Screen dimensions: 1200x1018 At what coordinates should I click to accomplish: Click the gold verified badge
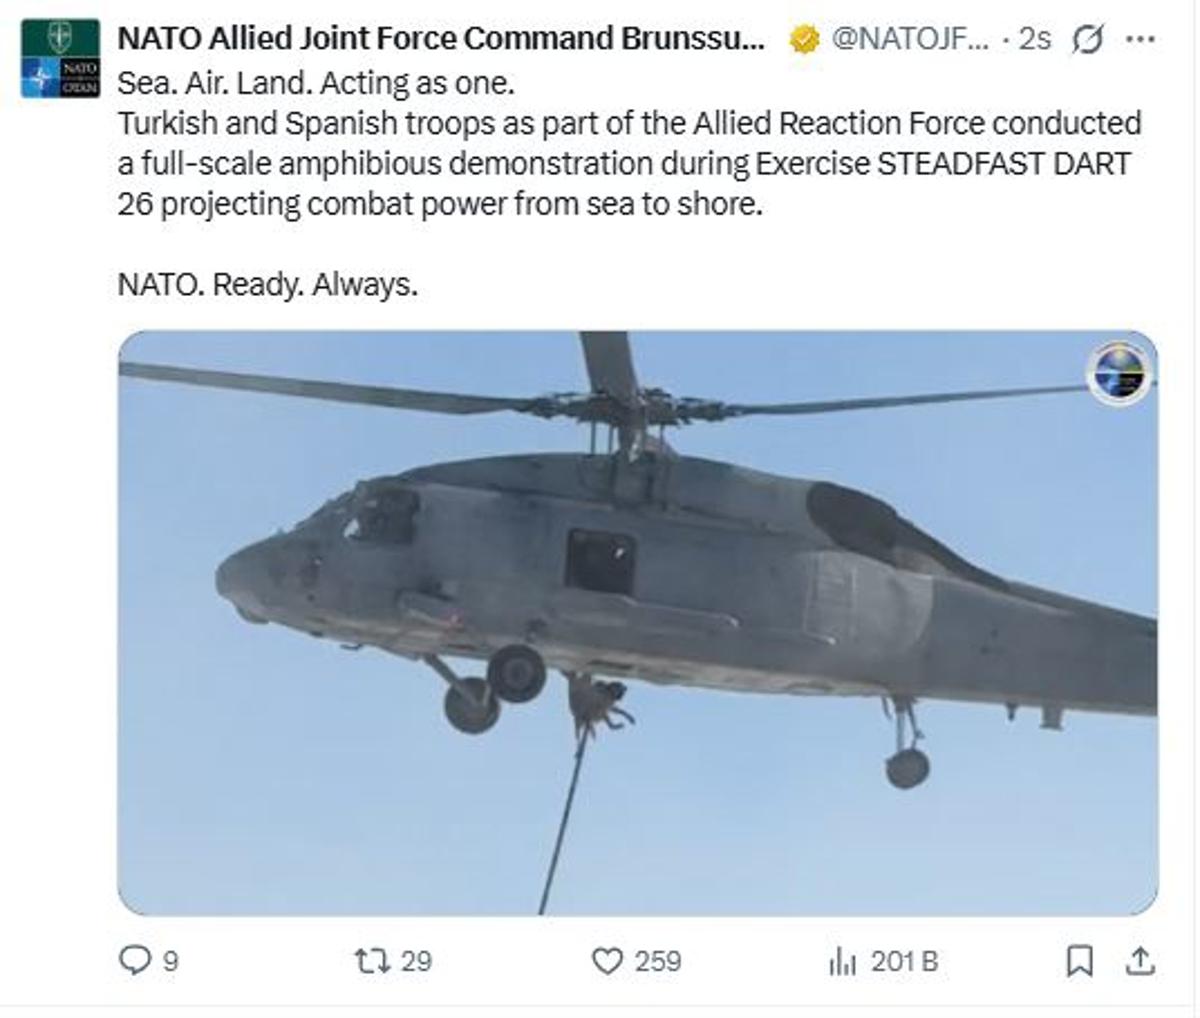point(803,40)
